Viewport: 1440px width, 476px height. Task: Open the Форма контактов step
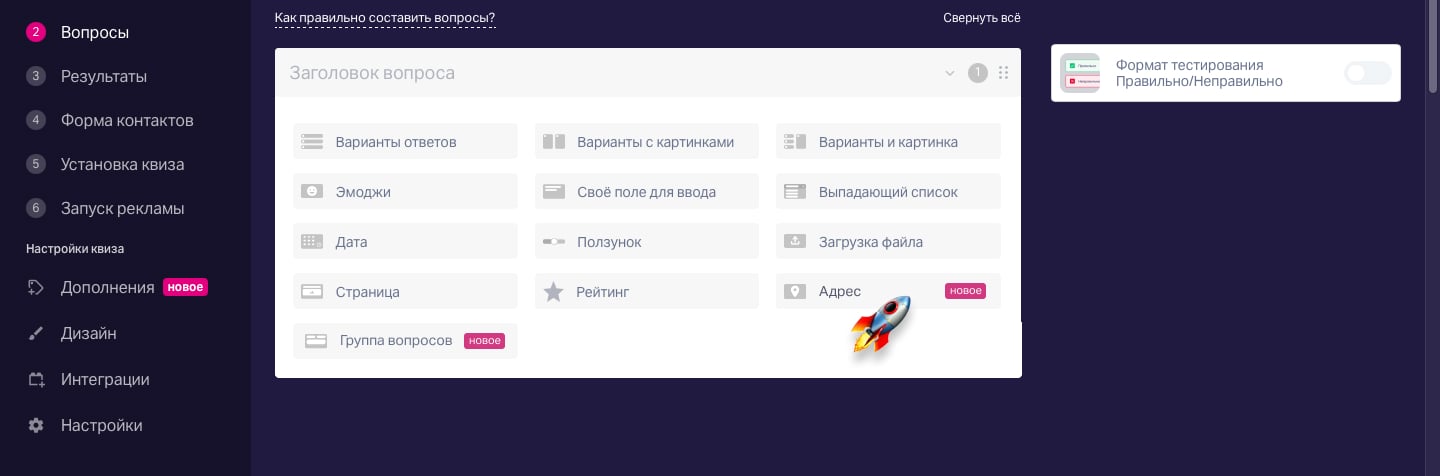(x=127, y=120)
